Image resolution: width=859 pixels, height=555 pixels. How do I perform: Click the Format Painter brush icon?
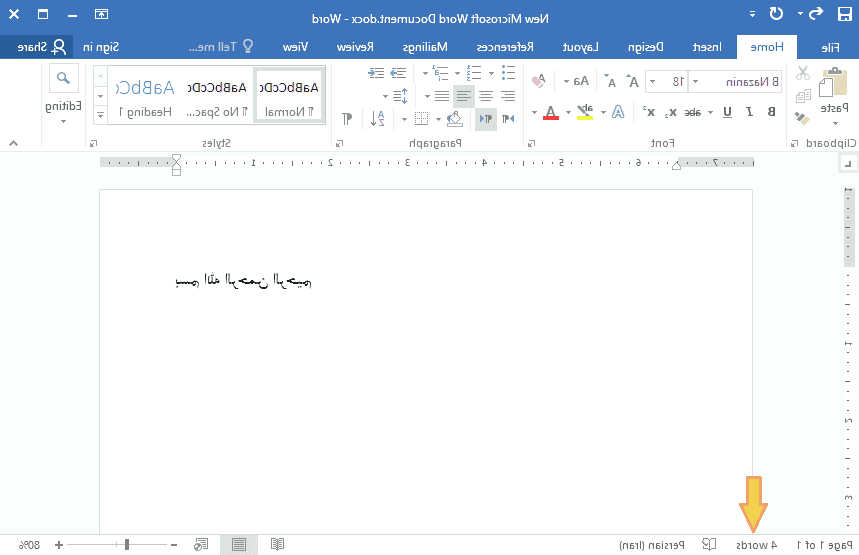tap(802, 116)
